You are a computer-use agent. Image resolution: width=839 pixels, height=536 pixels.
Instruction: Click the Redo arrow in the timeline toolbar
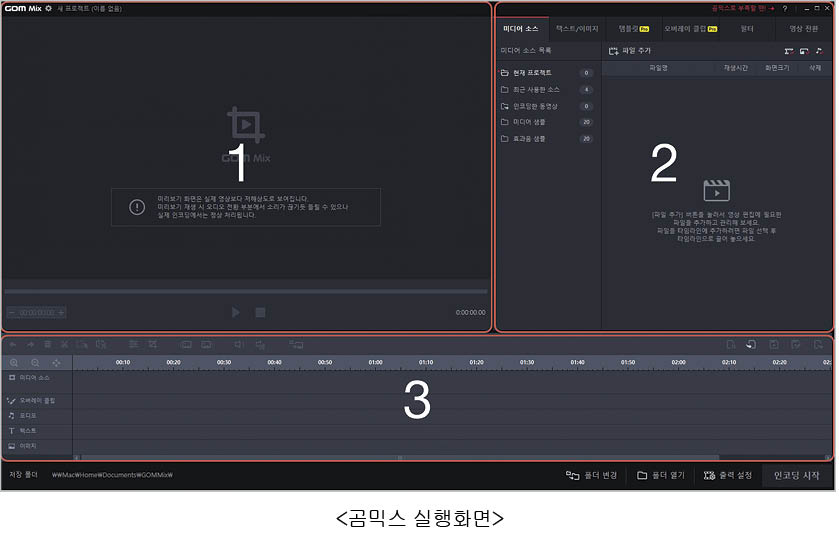tap(30, 345)
